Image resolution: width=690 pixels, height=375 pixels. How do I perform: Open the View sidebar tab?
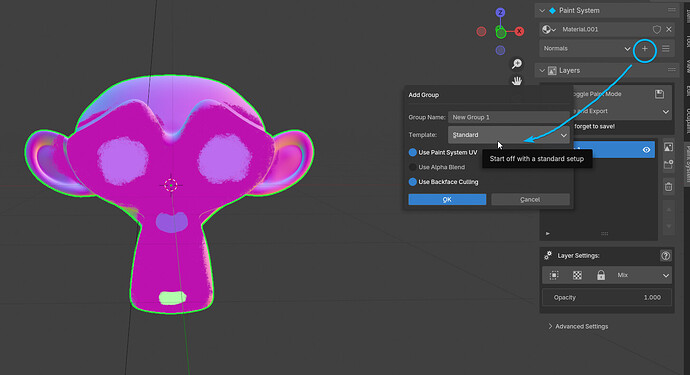(x=687, y=66)
